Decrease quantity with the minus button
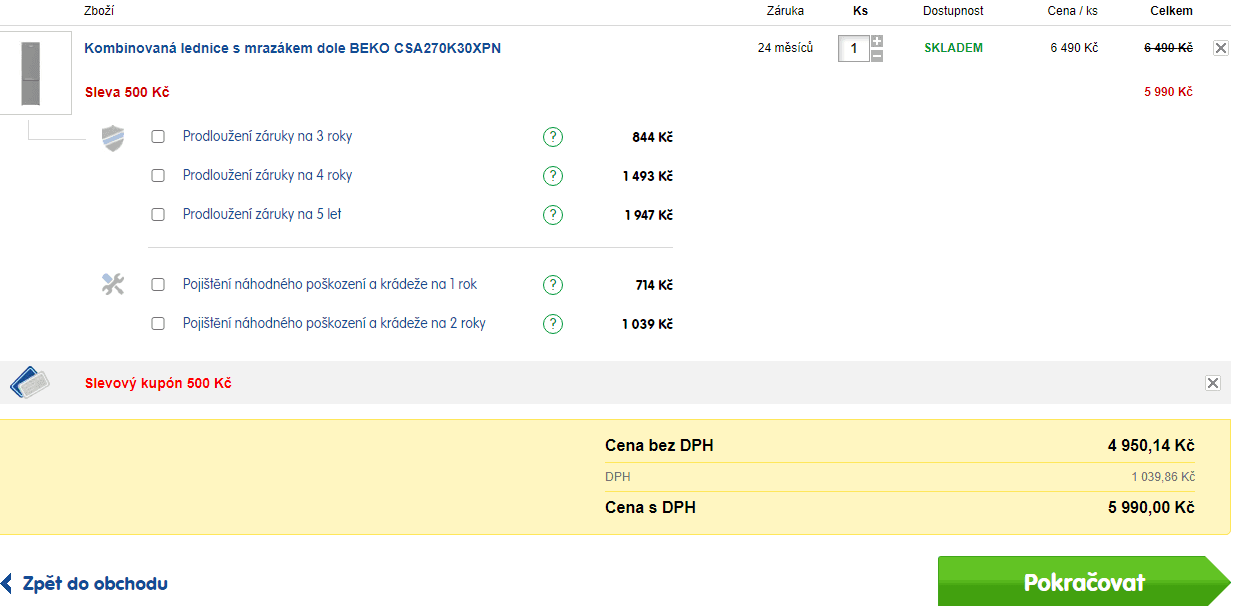1237x606 pixels. coord(877,55)
